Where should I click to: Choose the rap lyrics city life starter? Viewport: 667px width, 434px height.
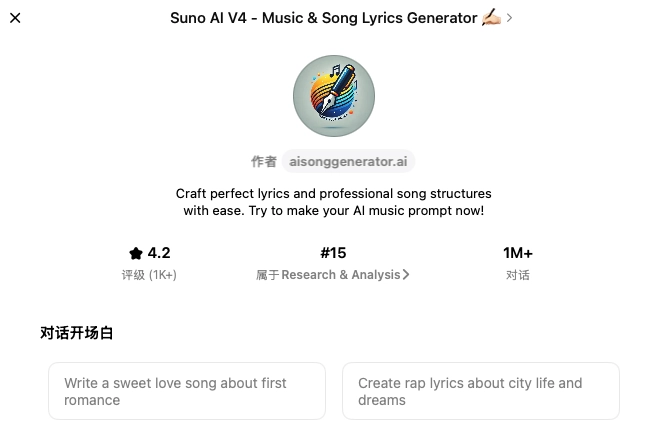pyautogui.click(x=481, y=391)
